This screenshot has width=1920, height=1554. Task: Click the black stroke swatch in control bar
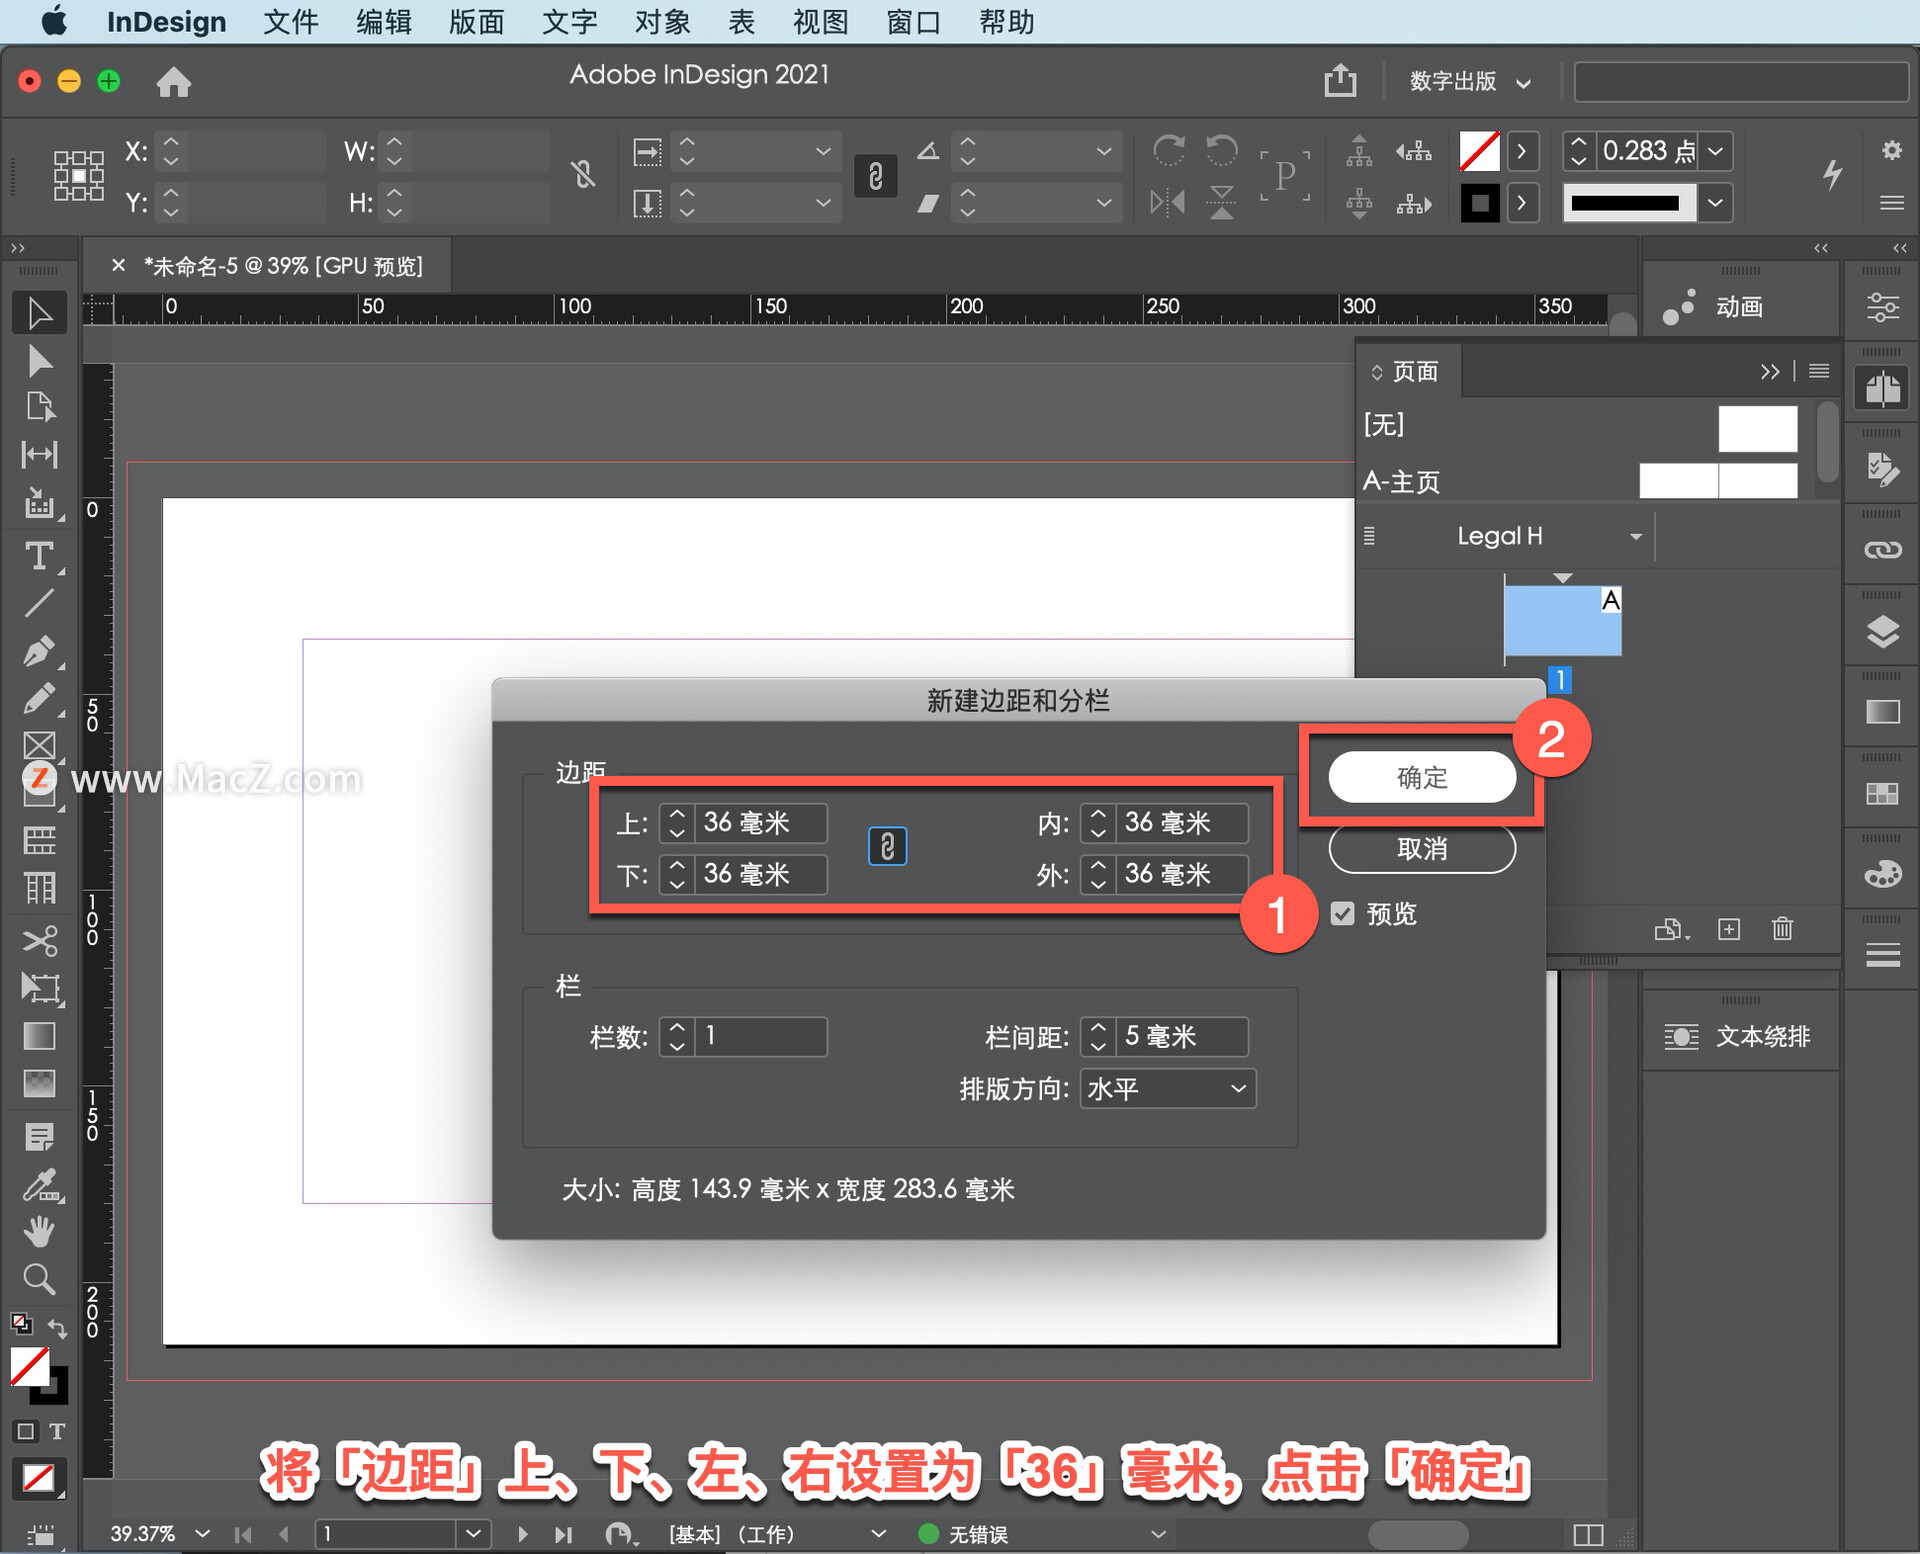point(1479,203)
